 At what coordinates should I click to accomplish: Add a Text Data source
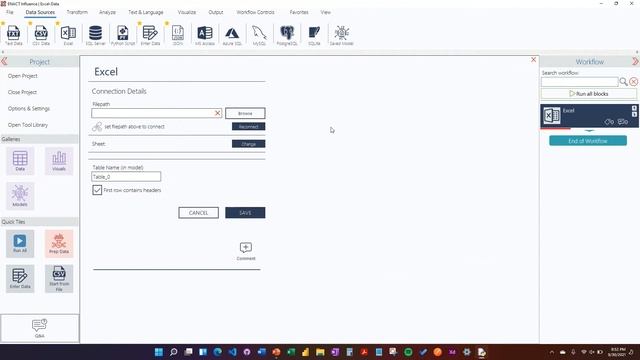click(13, 35)
